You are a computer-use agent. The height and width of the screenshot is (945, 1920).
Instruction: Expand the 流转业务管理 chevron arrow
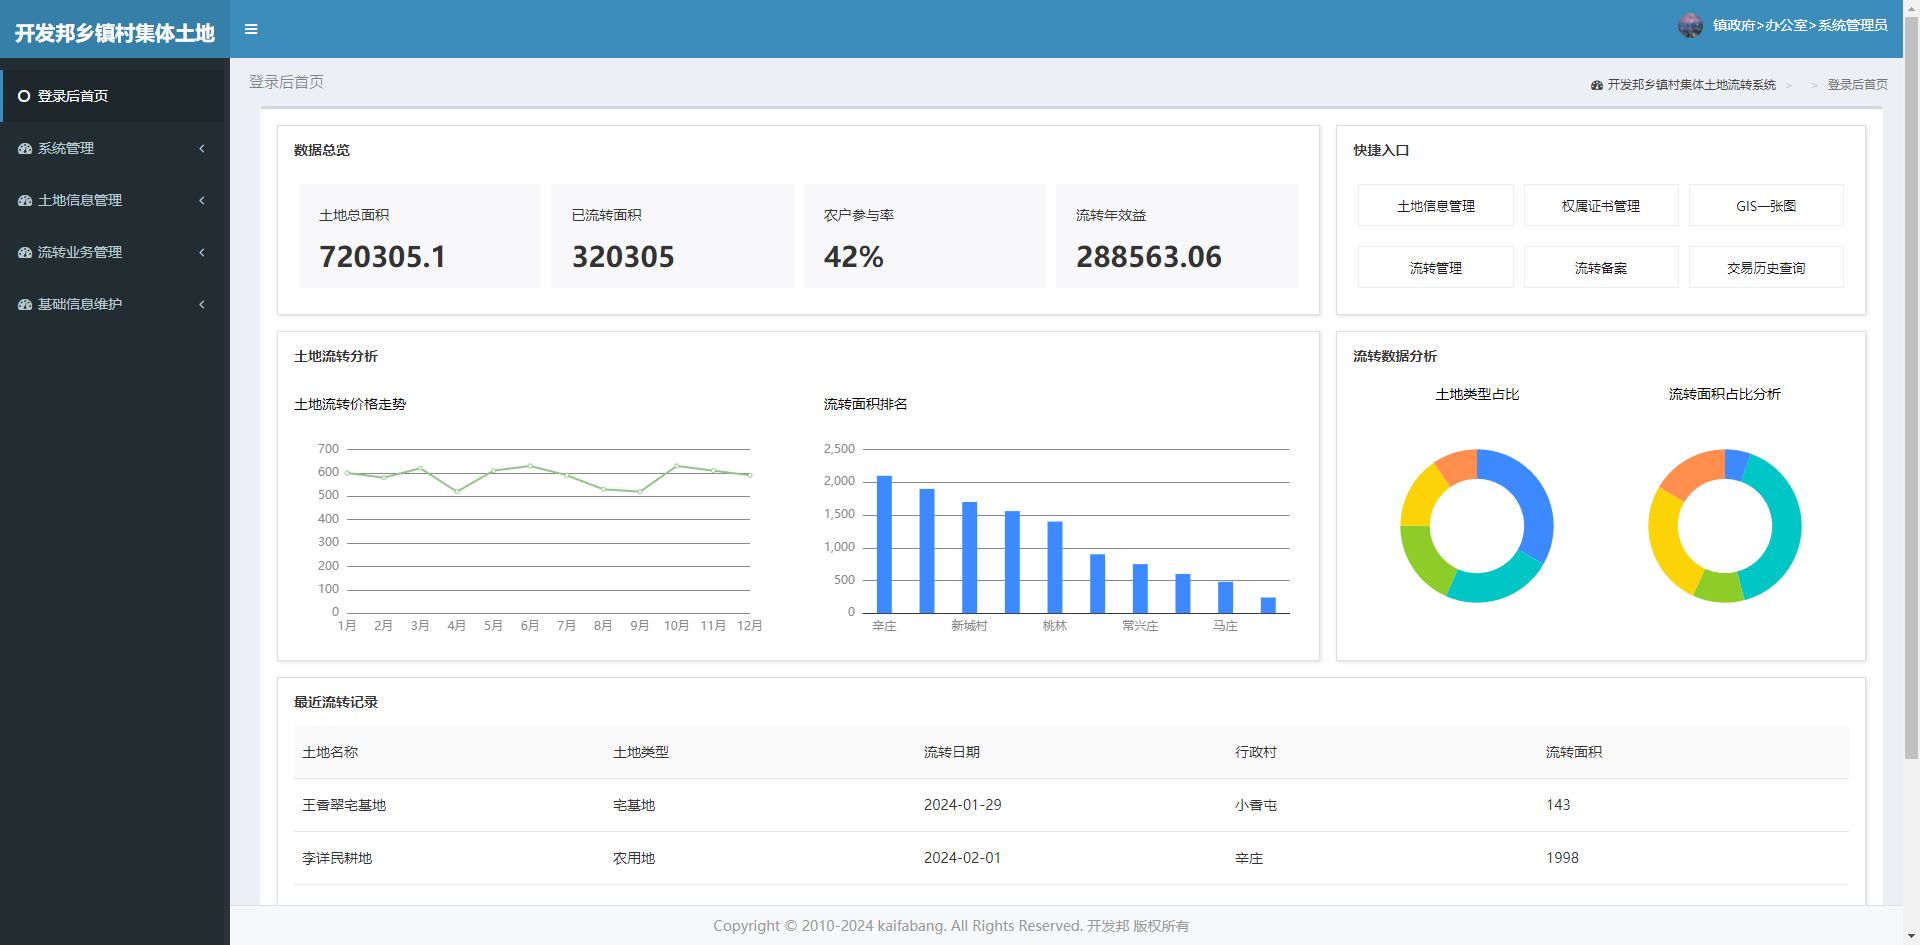coord(202,252)
